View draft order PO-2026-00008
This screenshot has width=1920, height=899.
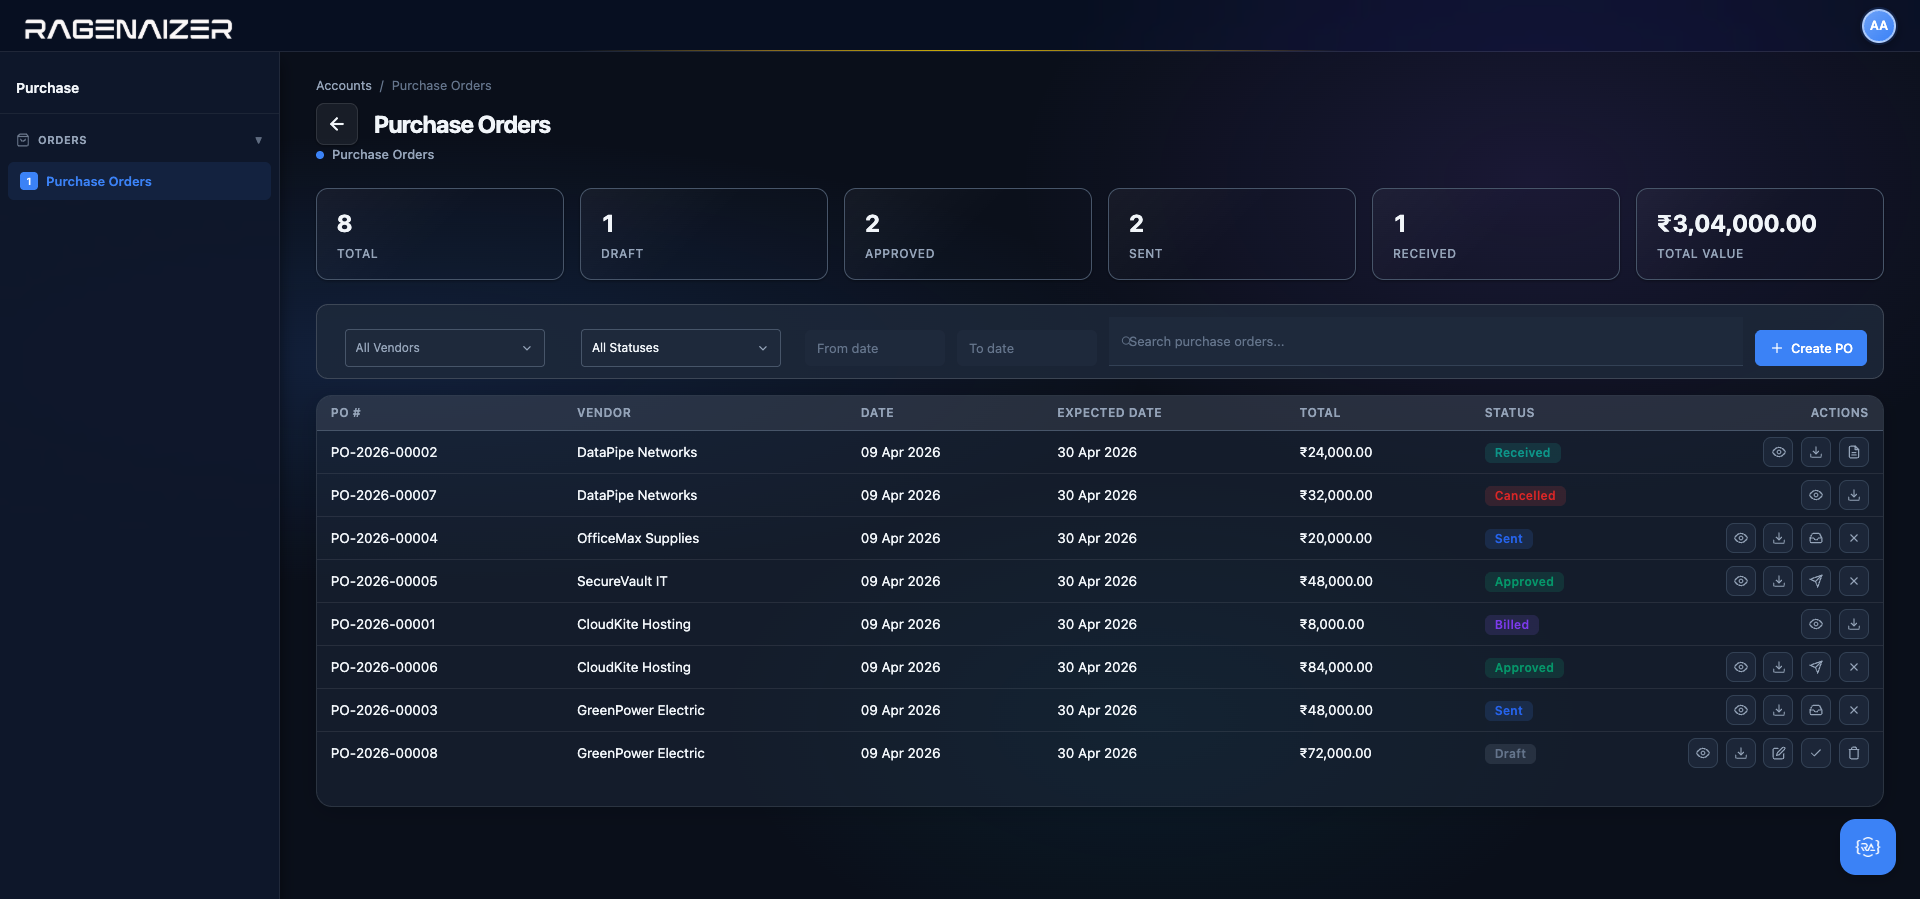(1703, 753)
